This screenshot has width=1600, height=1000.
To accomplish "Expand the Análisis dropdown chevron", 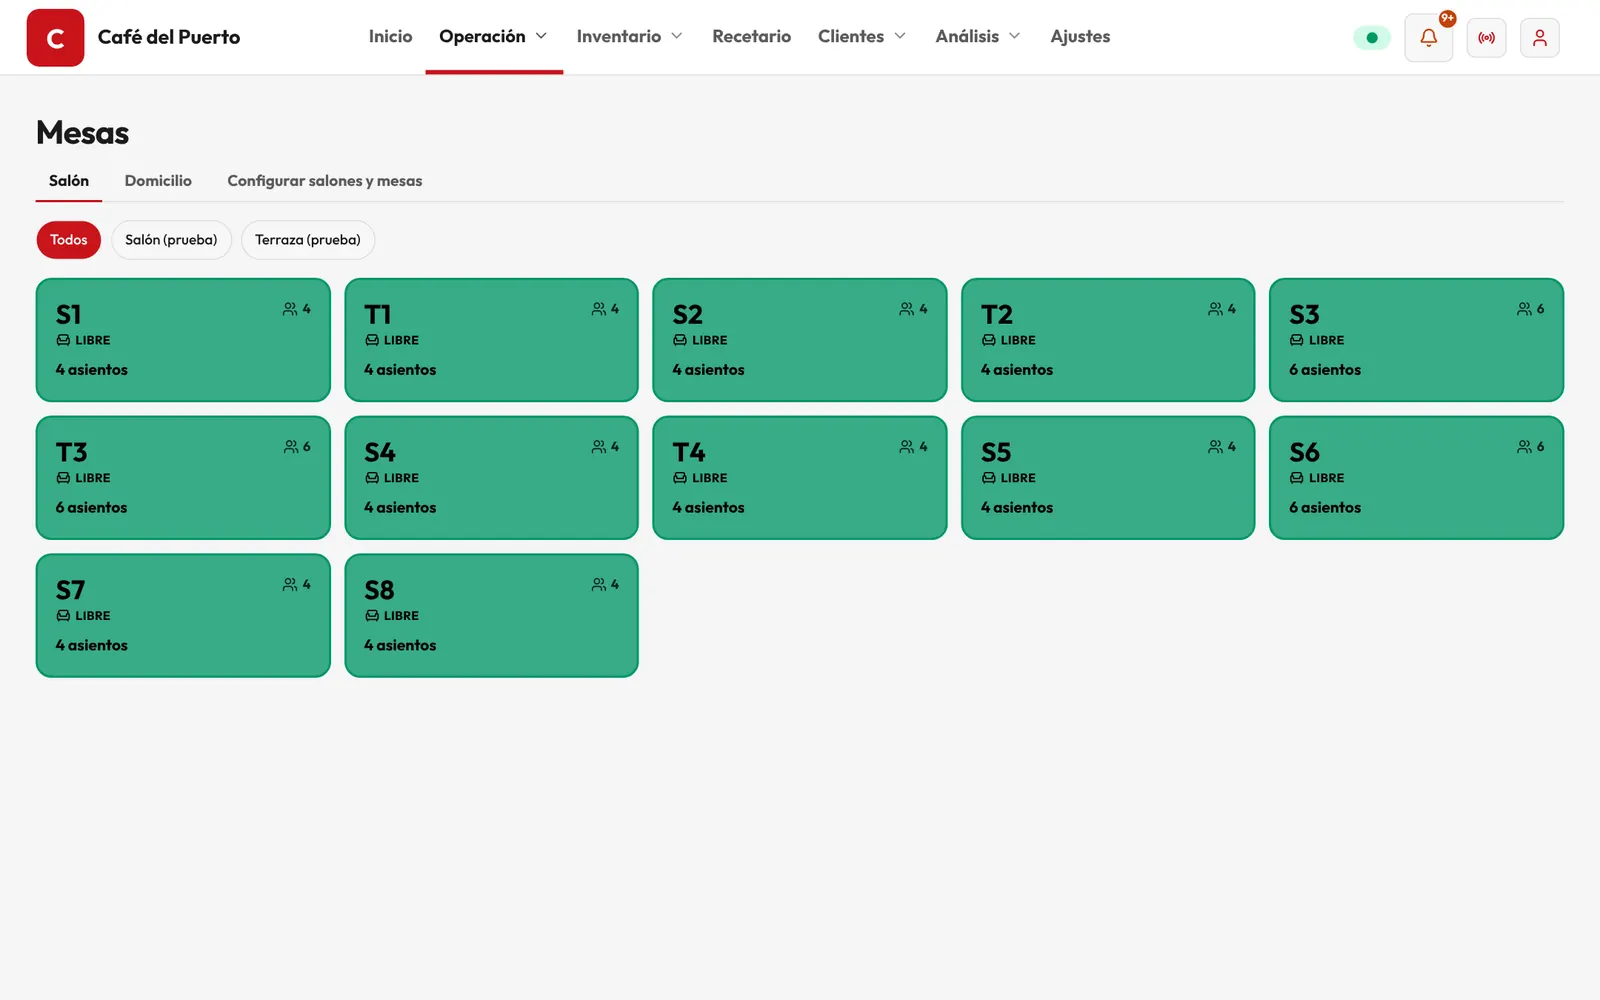I will pos(1015,36).
